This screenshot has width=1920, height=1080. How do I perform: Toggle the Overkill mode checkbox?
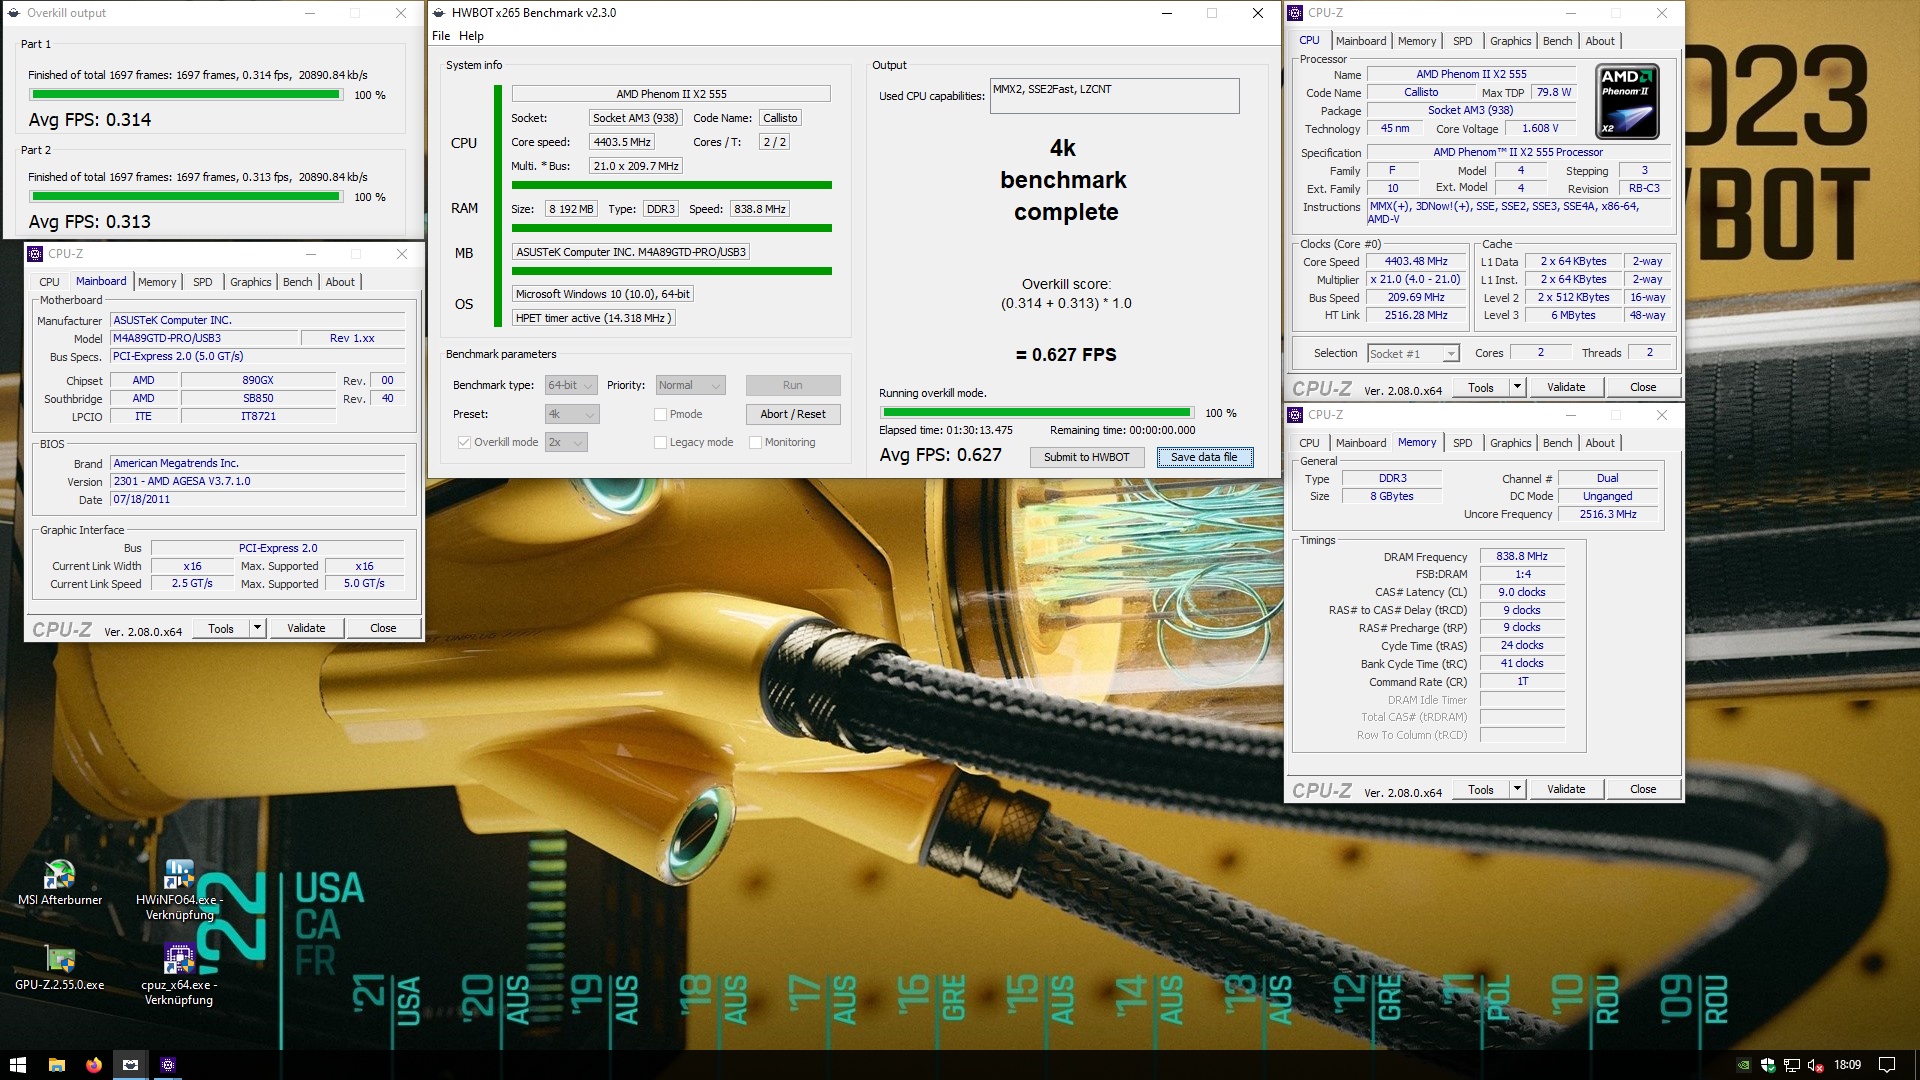point(464,442)
